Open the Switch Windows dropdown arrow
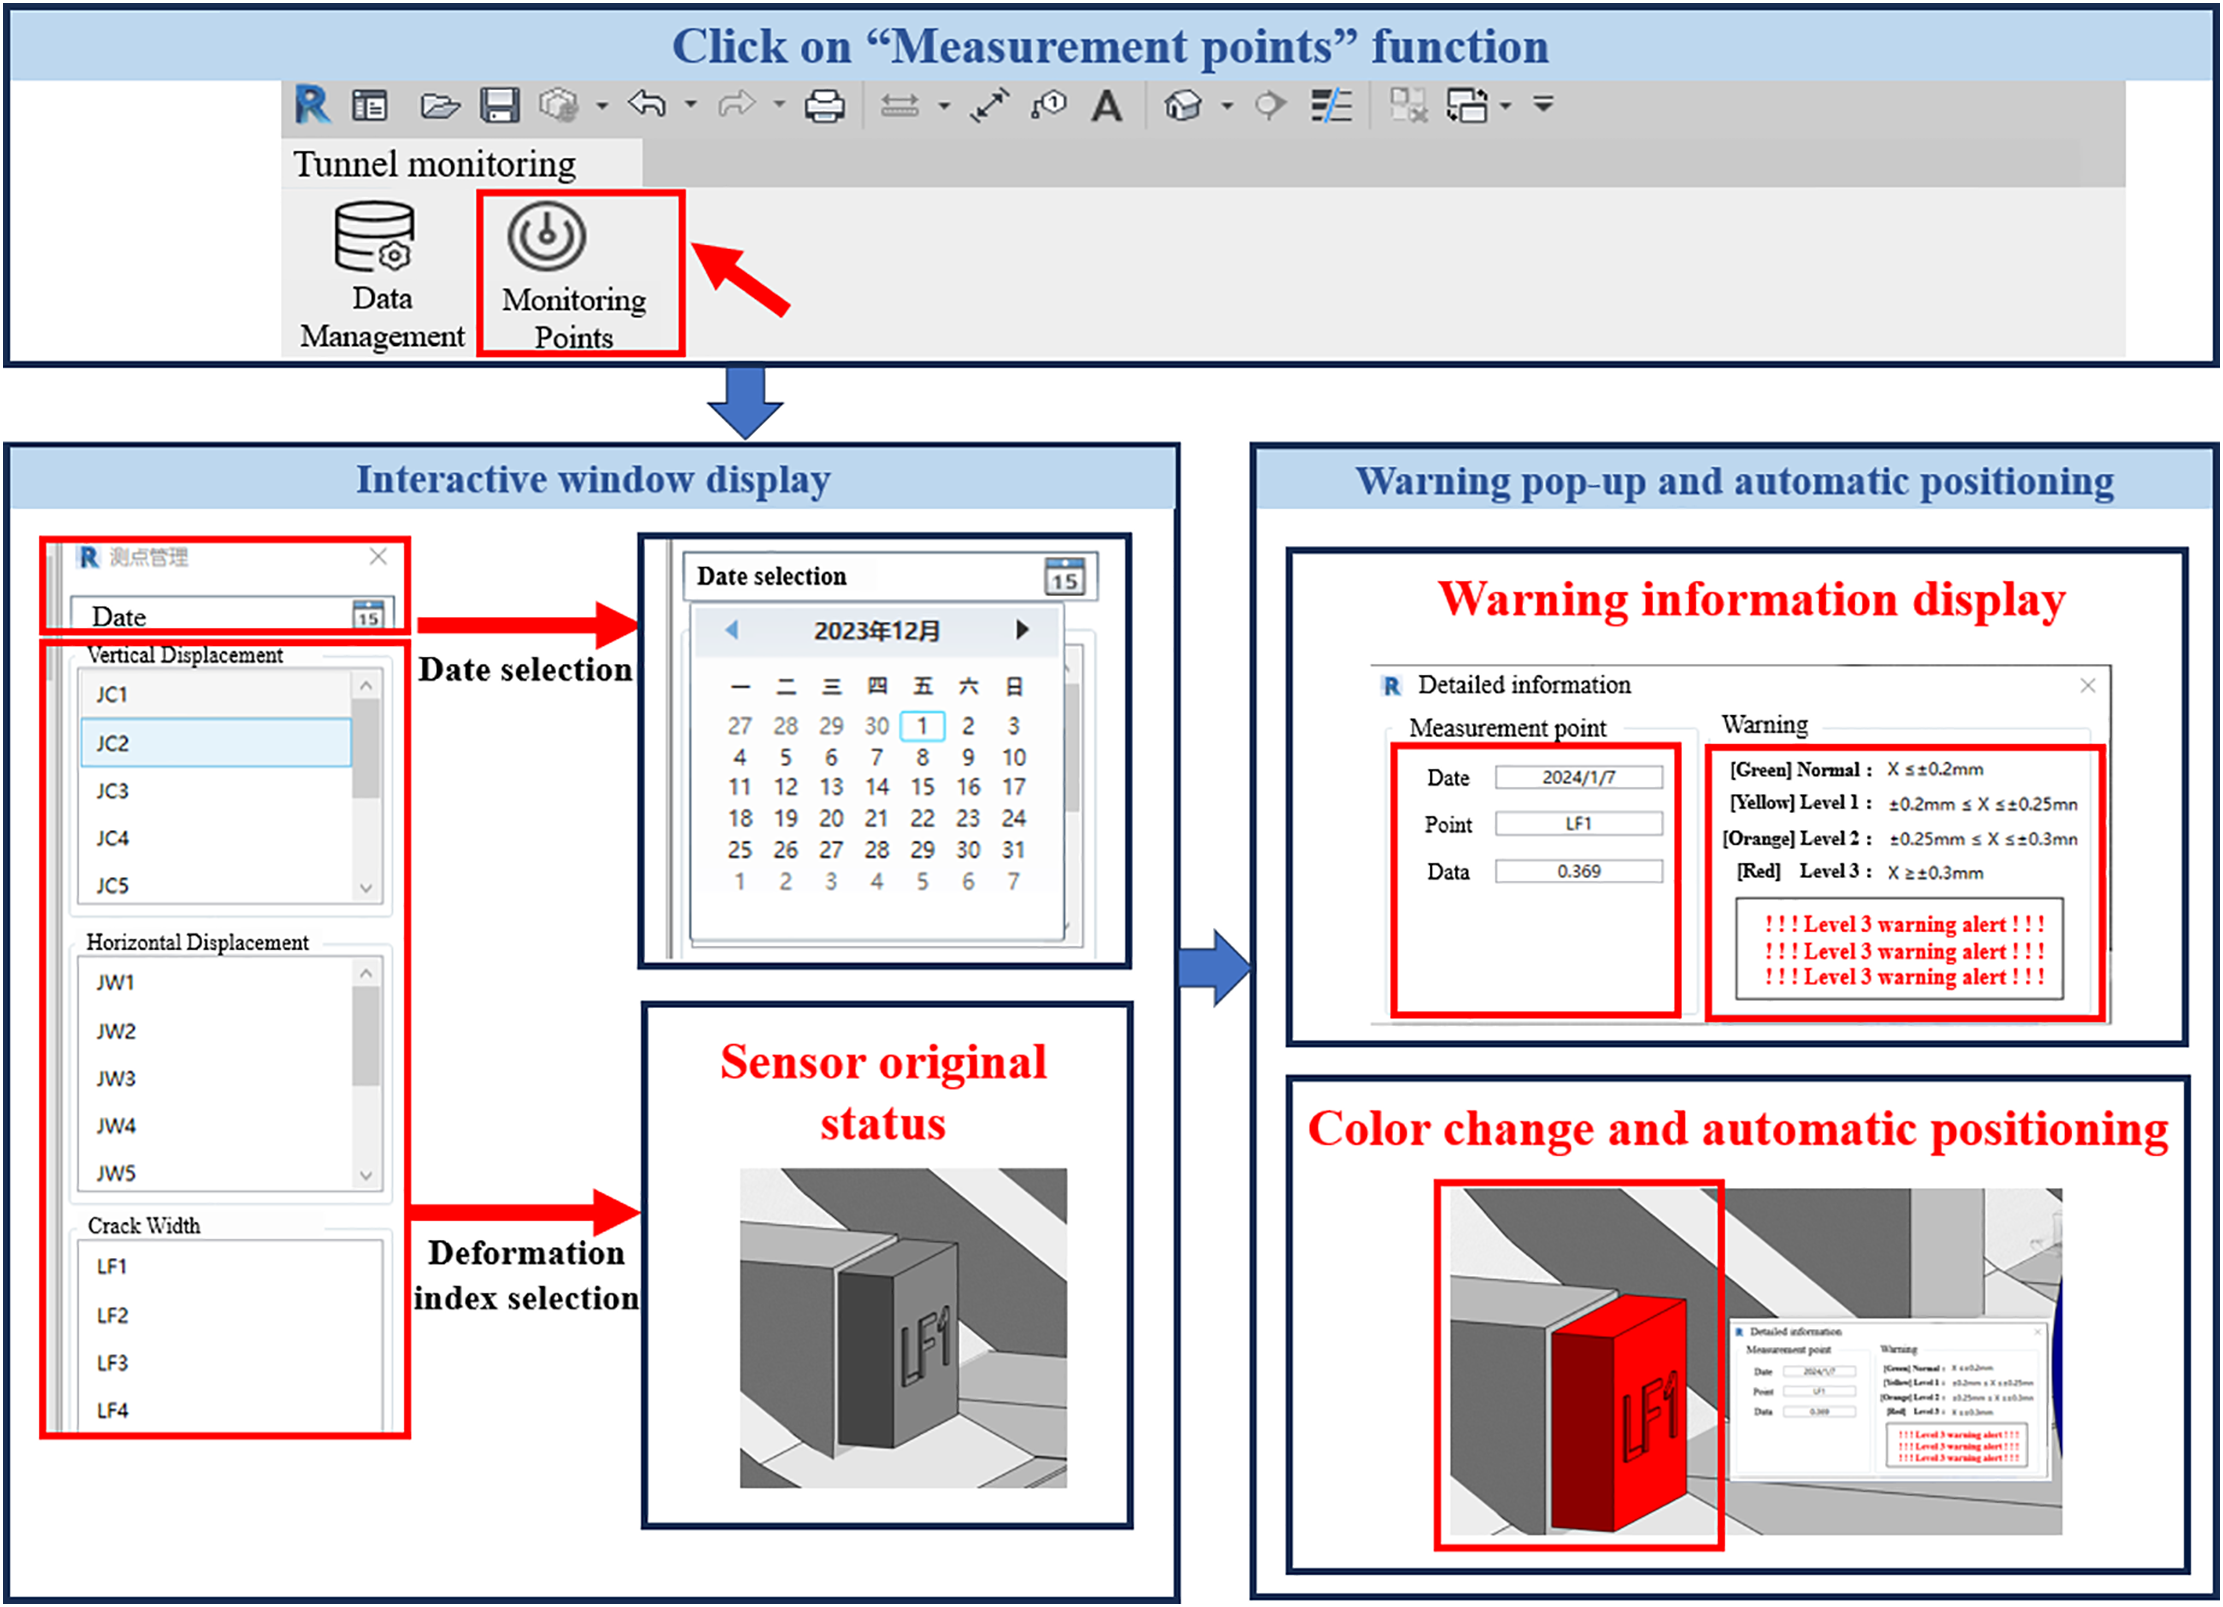2223x1607 pixels. [1505, 106]
